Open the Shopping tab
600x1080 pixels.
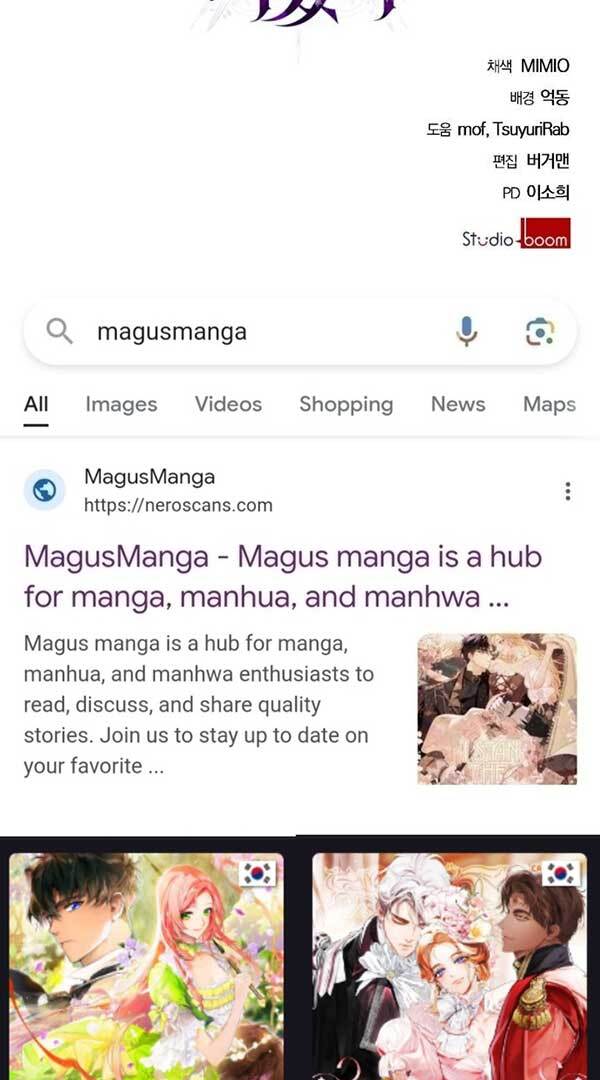pyautogui.click(x=346, y=404)
